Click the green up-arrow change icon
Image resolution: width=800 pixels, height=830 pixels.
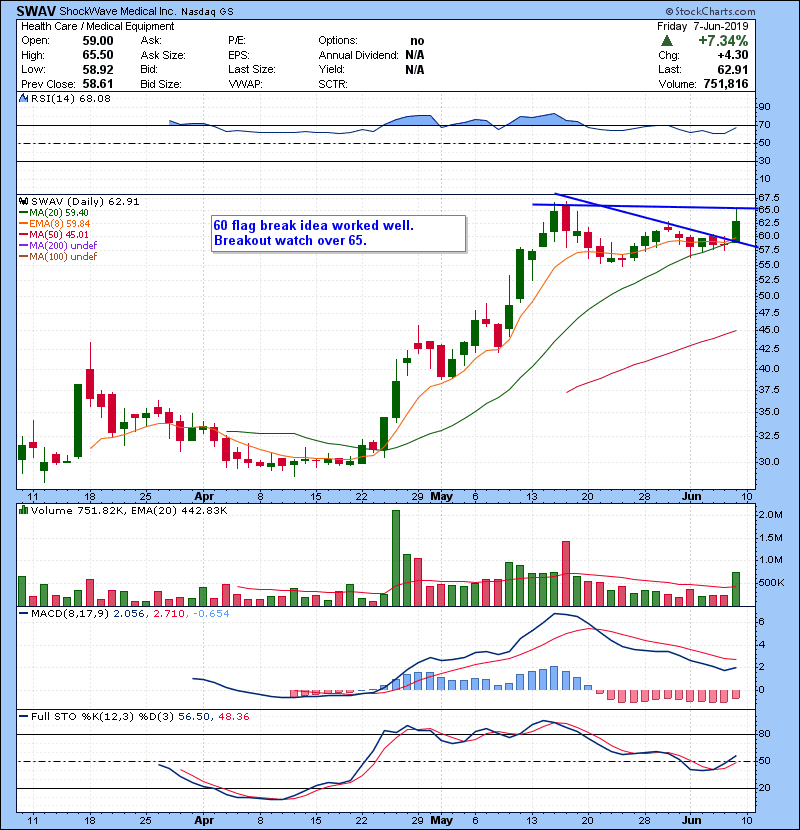click(667, 41)
